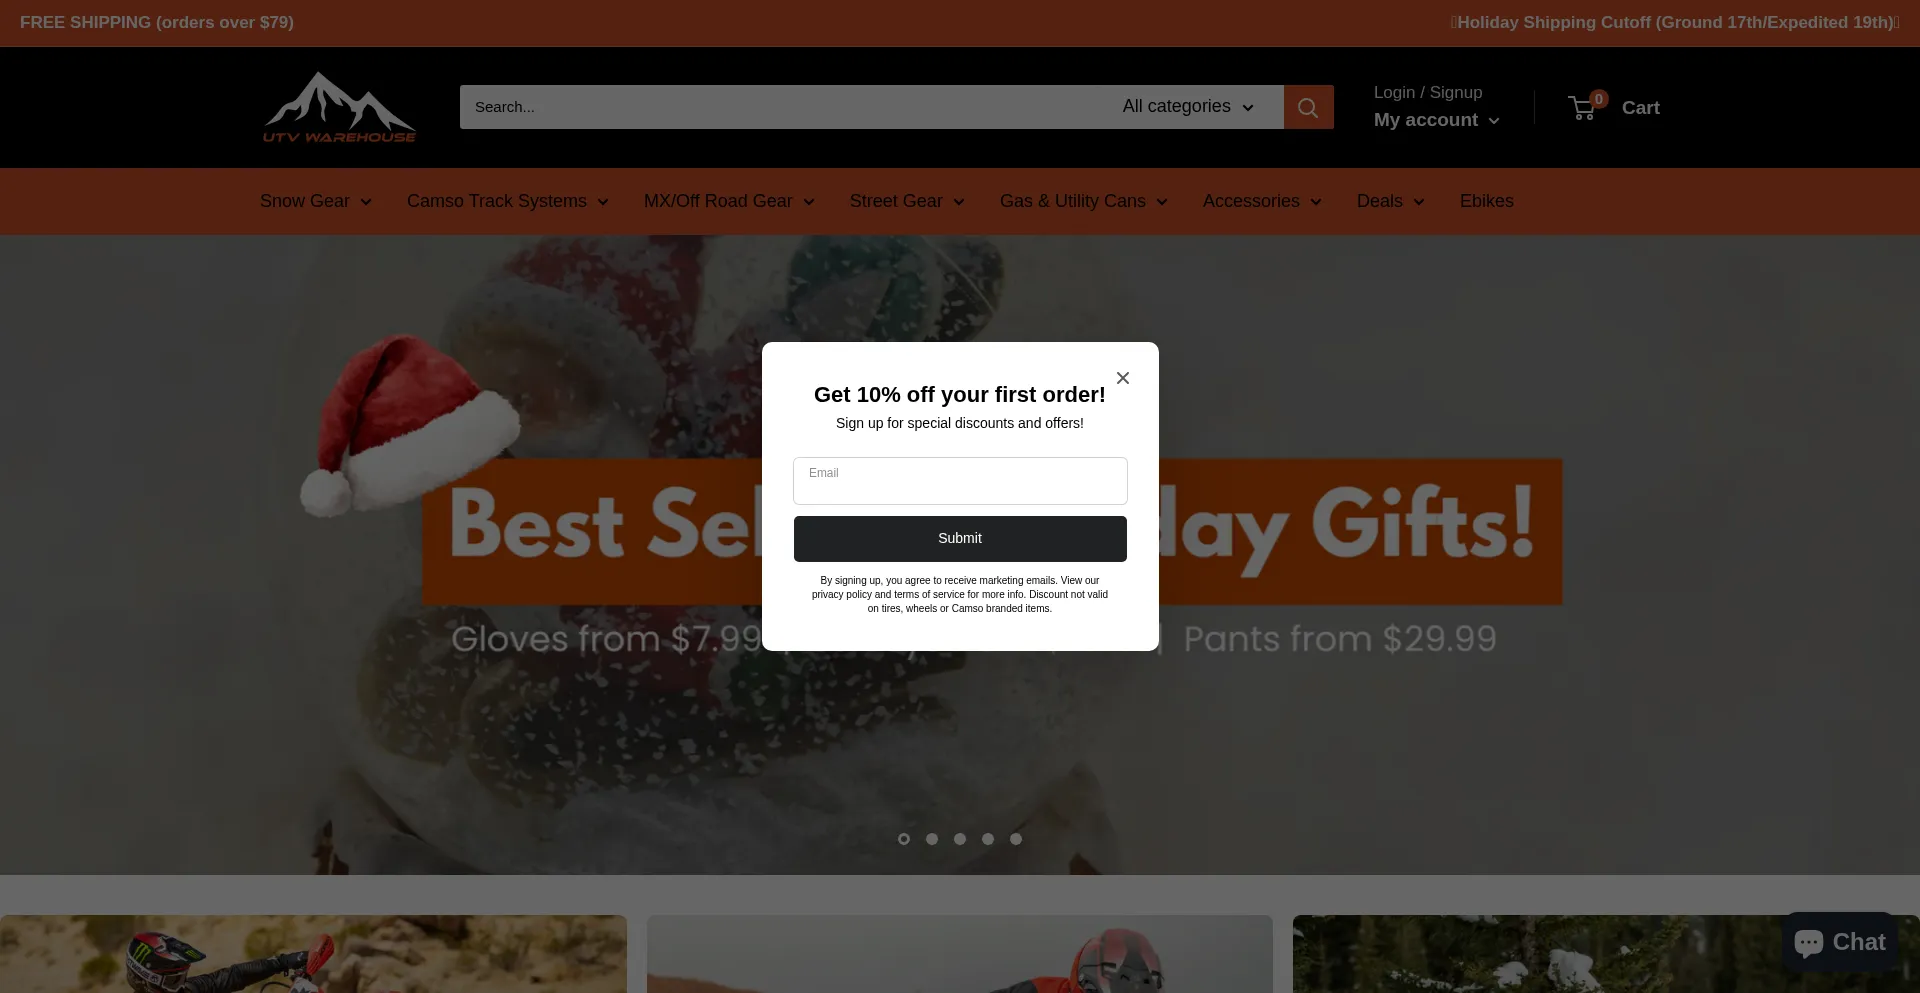Open the Chat bubble widget
The height and width of the screenshot is (993, 1920).
(1839, 942)
